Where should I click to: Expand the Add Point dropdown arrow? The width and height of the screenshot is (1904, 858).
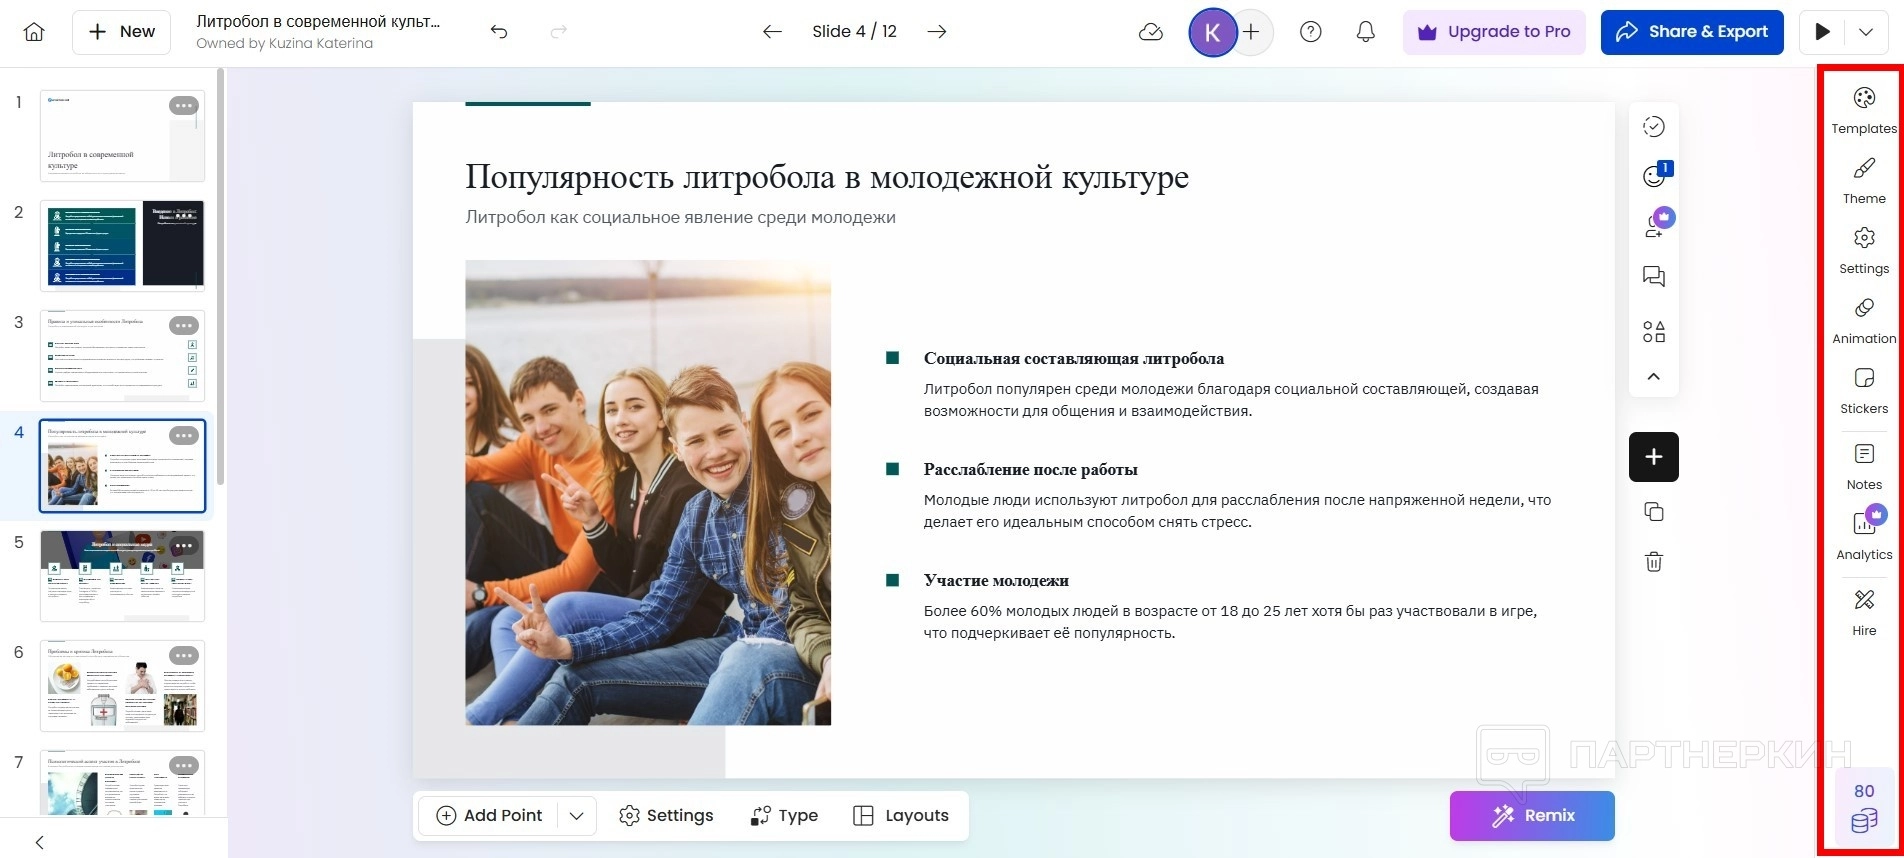pyautogui.click(x=576, y=816)
